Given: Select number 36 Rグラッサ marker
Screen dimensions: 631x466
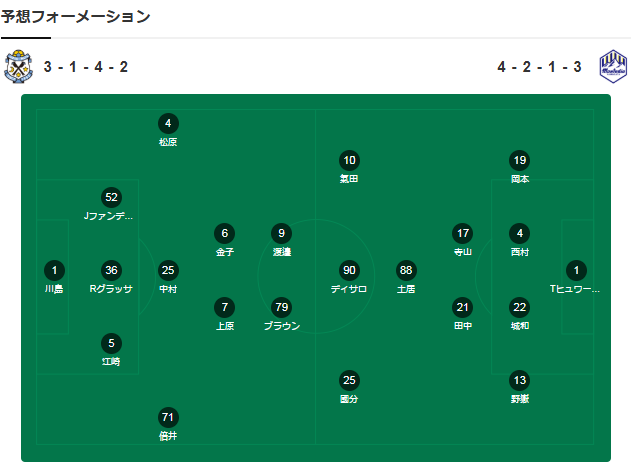Looking at the screenshot, I should (112, 270).
